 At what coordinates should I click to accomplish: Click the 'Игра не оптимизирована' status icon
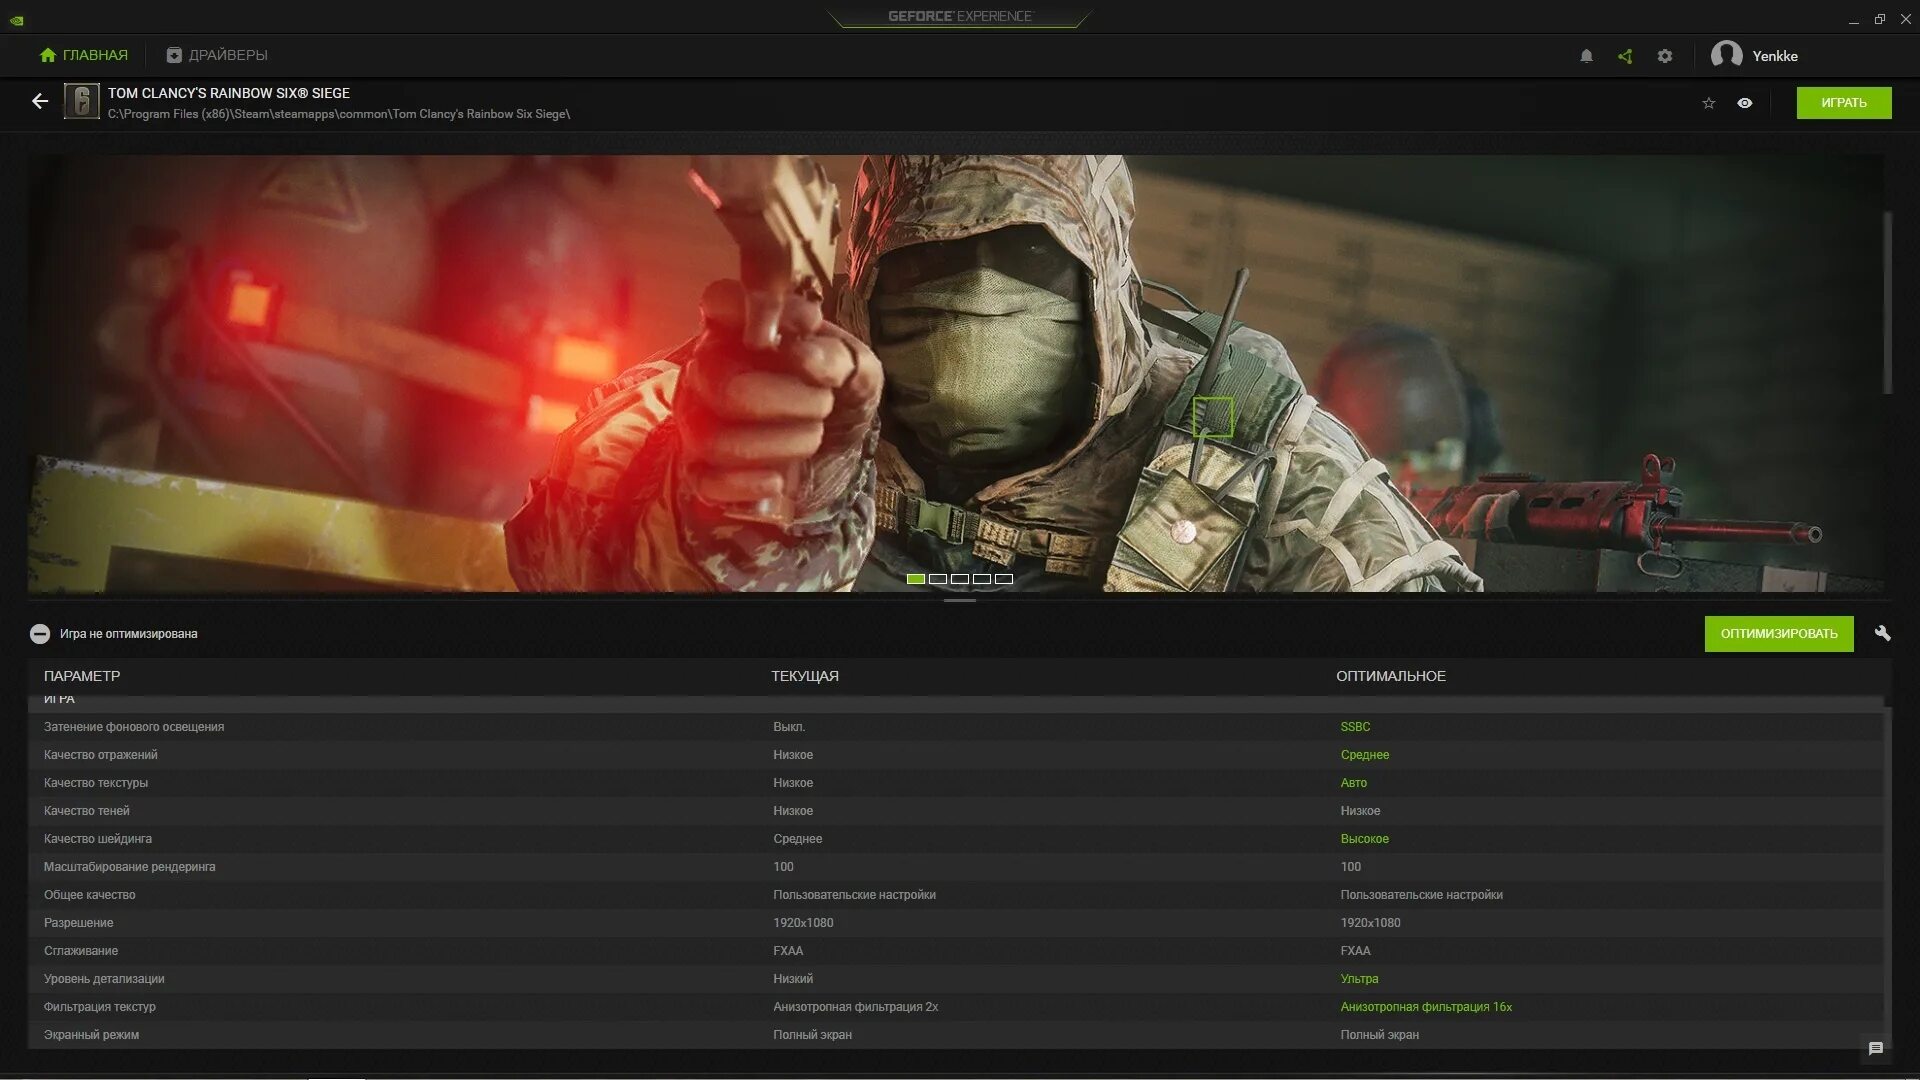tap(40, 633)
